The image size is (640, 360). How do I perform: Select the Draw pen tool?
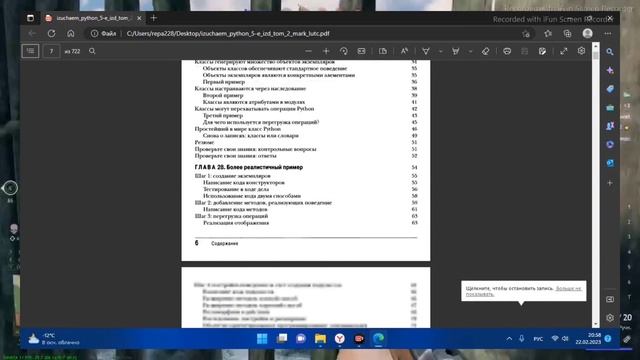[426, 51]
